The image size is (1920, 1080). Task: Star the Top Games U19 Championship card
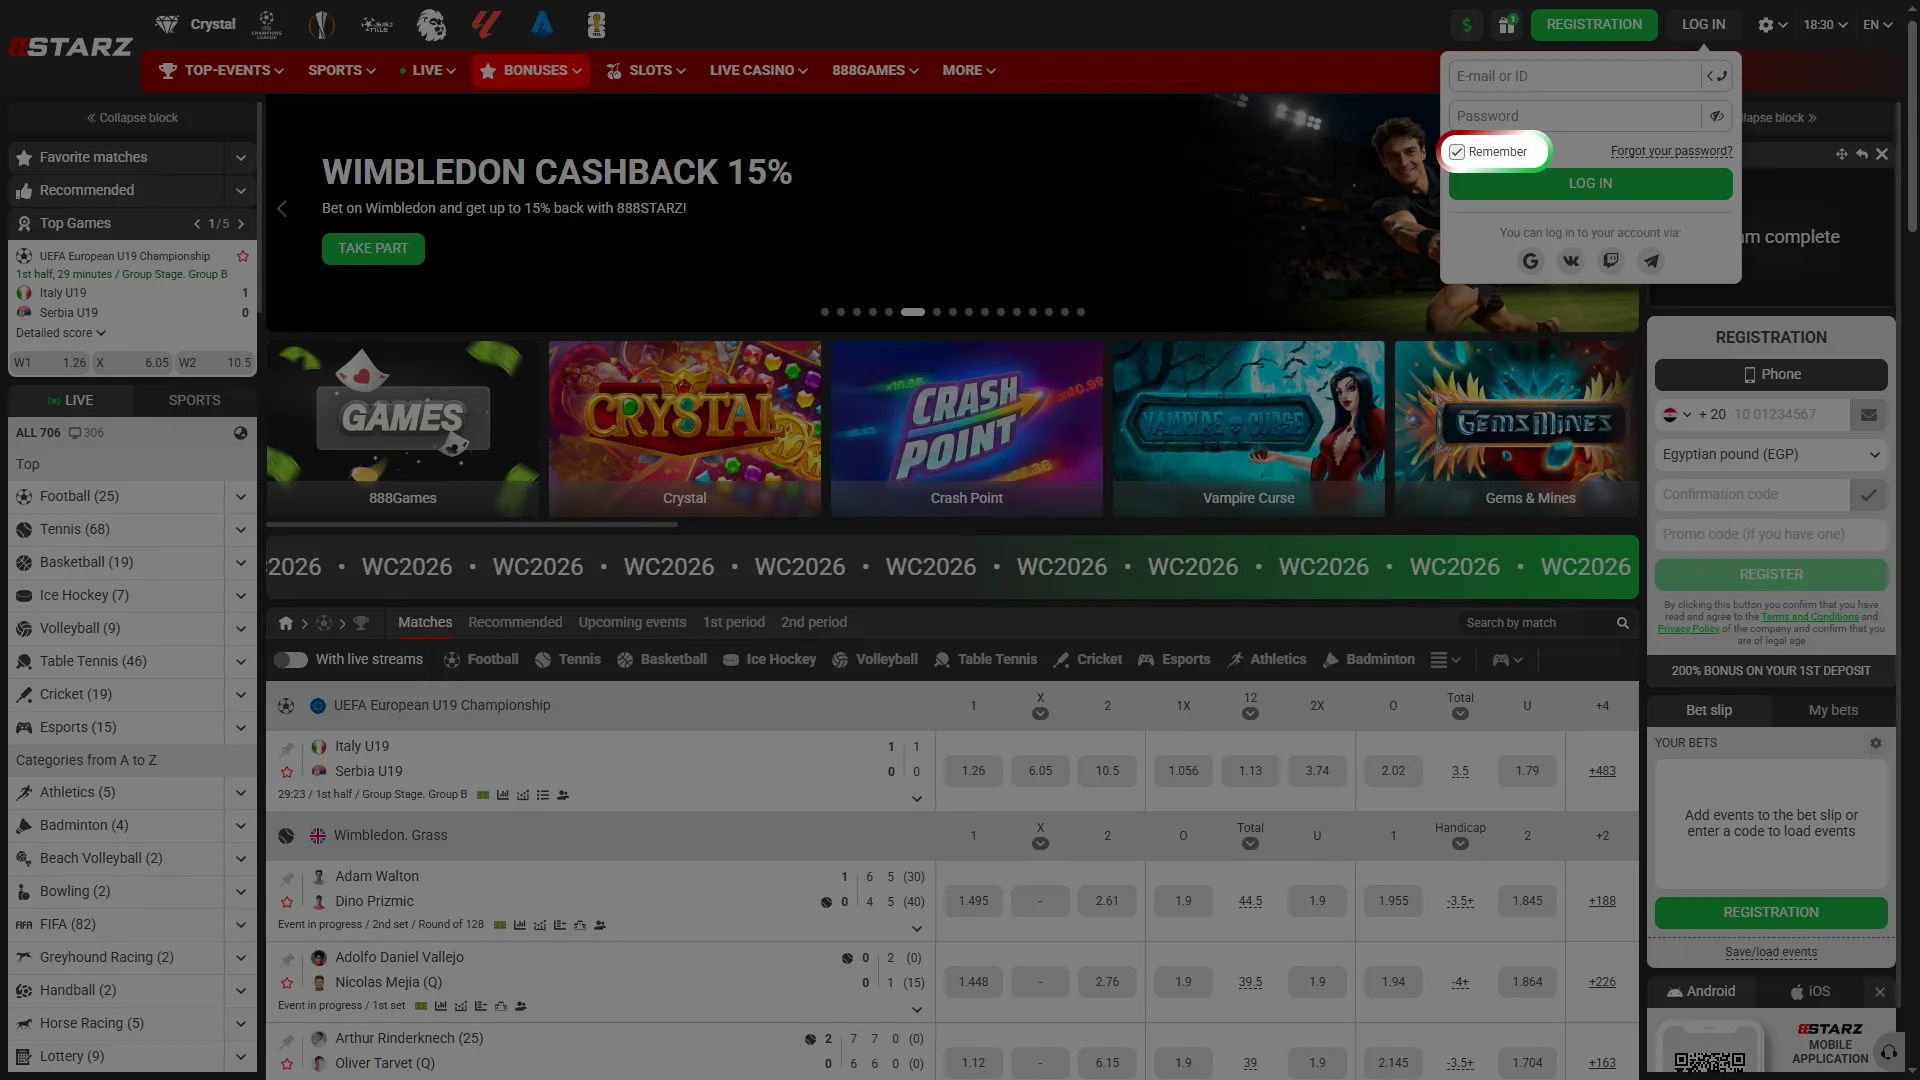pos(243,256)
